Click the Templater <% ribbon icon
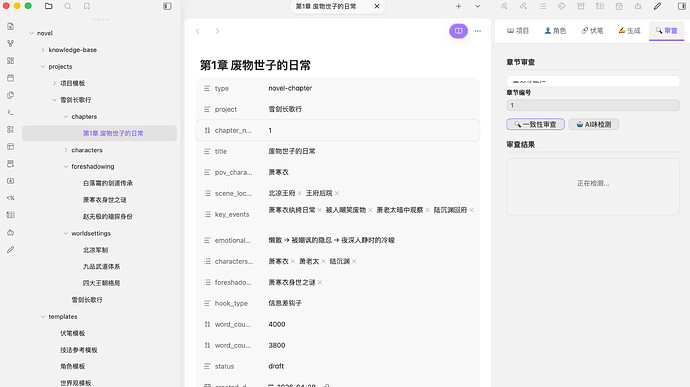 [11, 198]
